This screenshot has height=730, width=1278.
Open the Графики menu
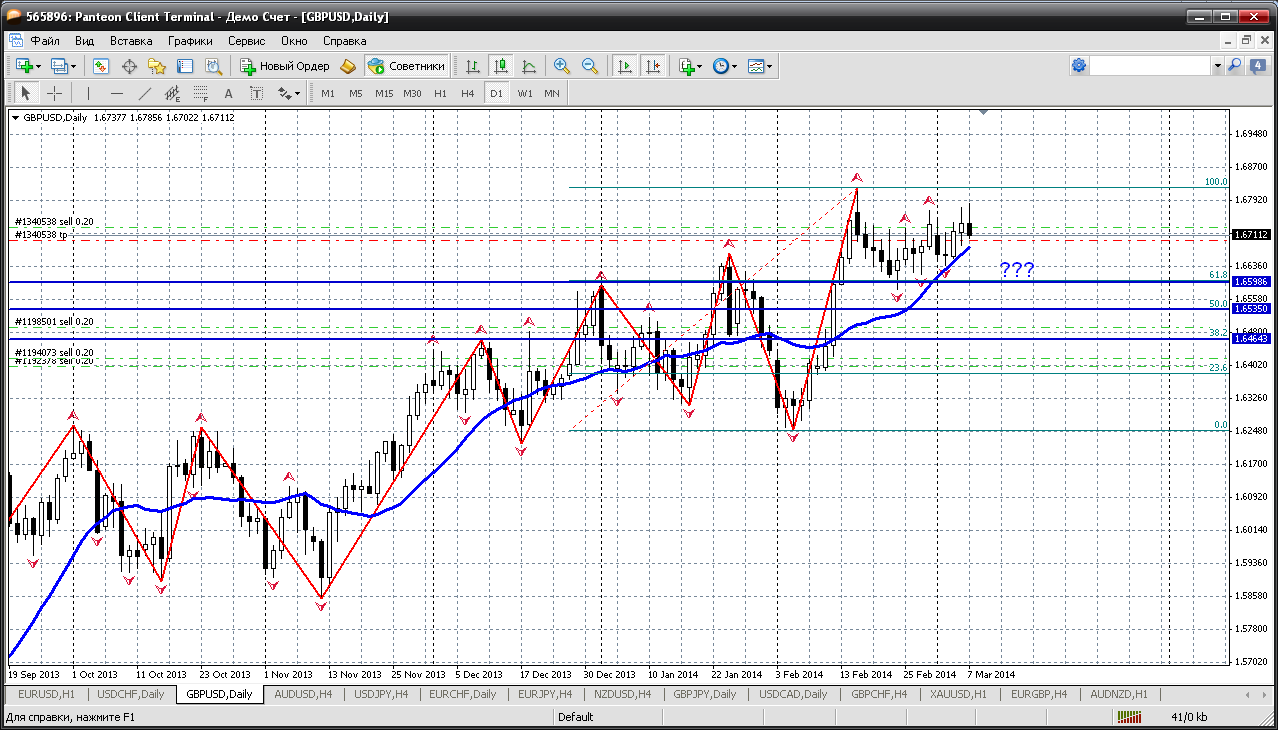point(190,41)
